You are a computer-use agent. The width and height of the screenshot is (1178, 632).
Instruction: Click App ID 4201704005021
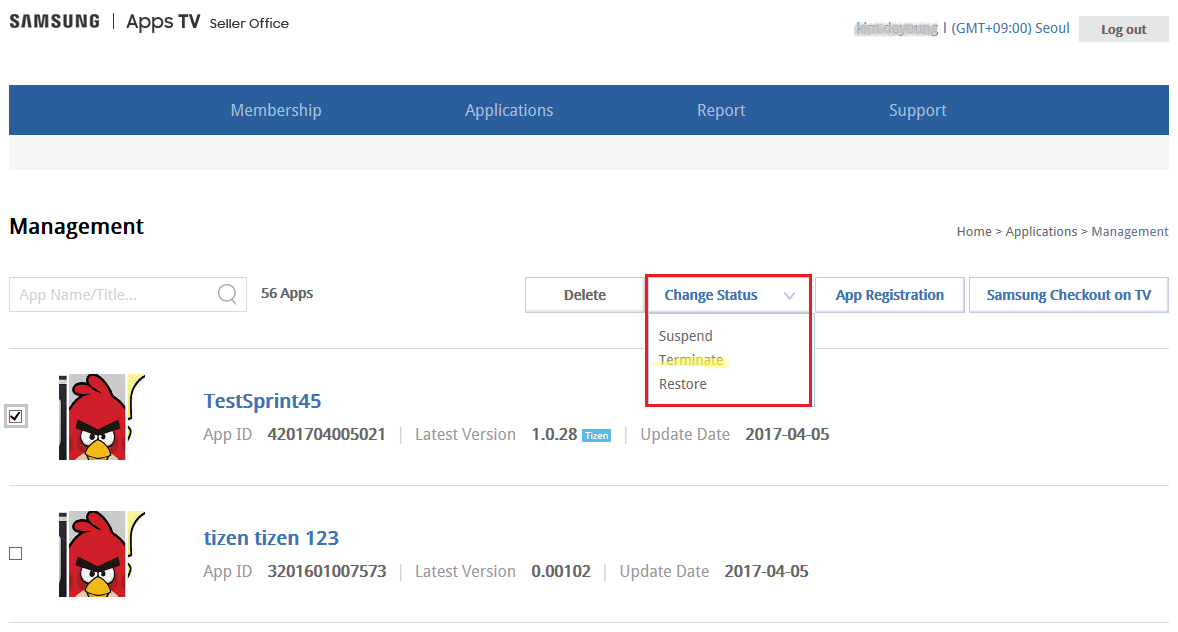coord(326,434)
